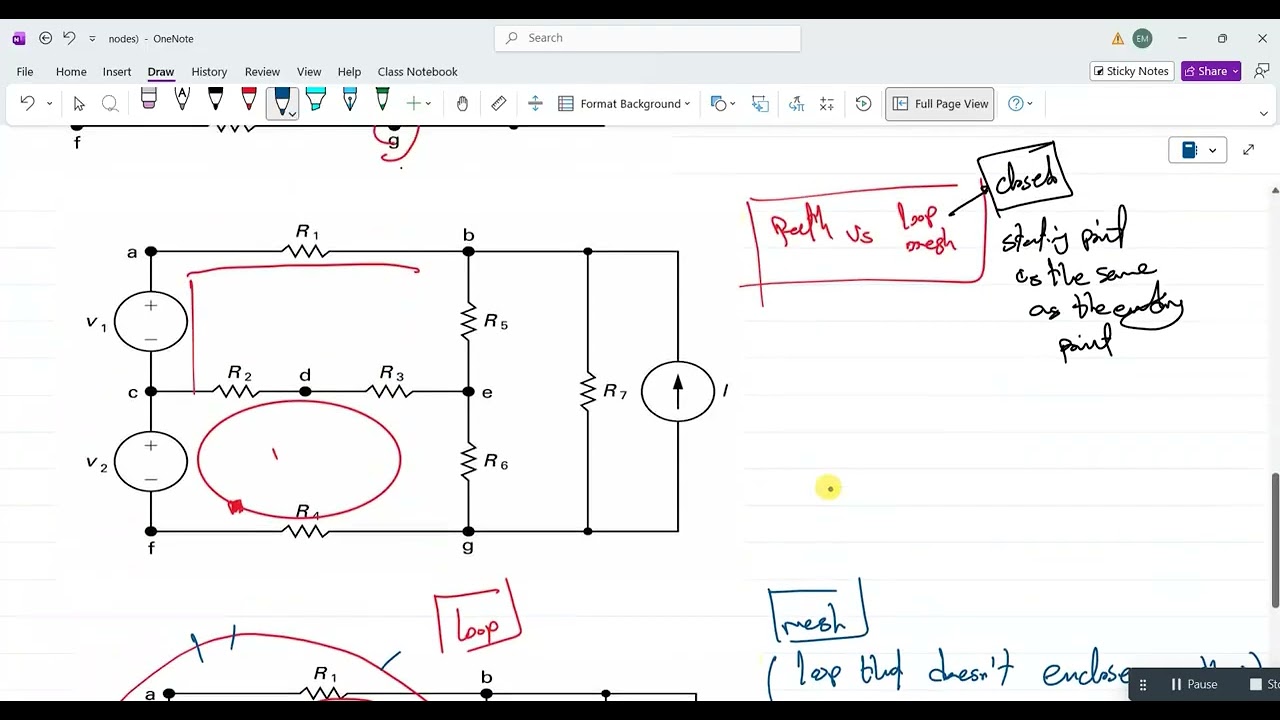The height and width of the screenshot is (720, 1280).
Task: Open the dark blue pen options arrow
Action: [291, 114]
